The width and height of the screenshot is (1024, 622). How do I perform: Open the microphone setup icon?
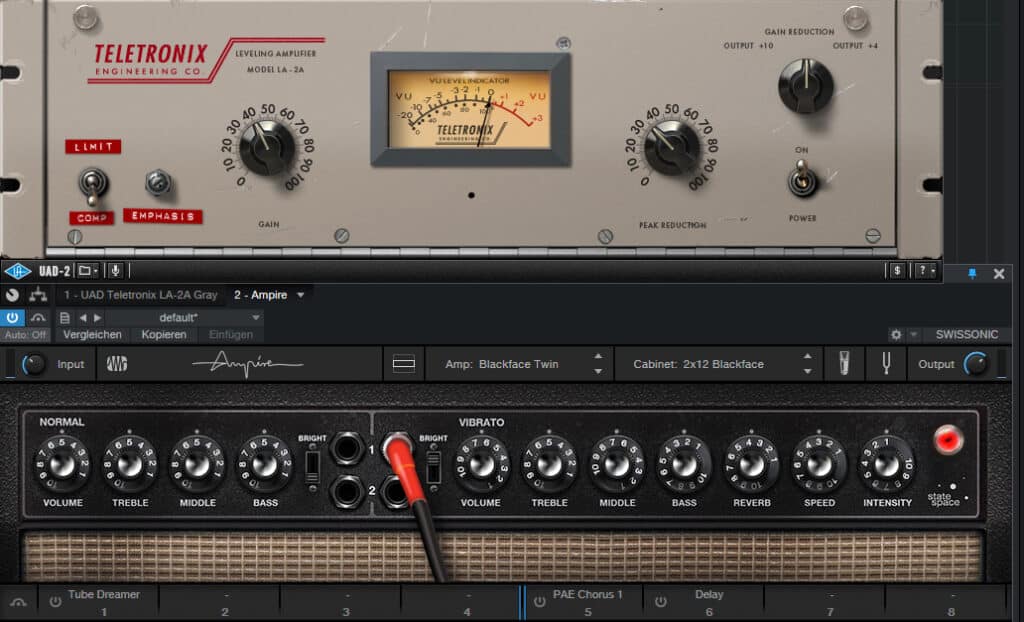point(844,363)
